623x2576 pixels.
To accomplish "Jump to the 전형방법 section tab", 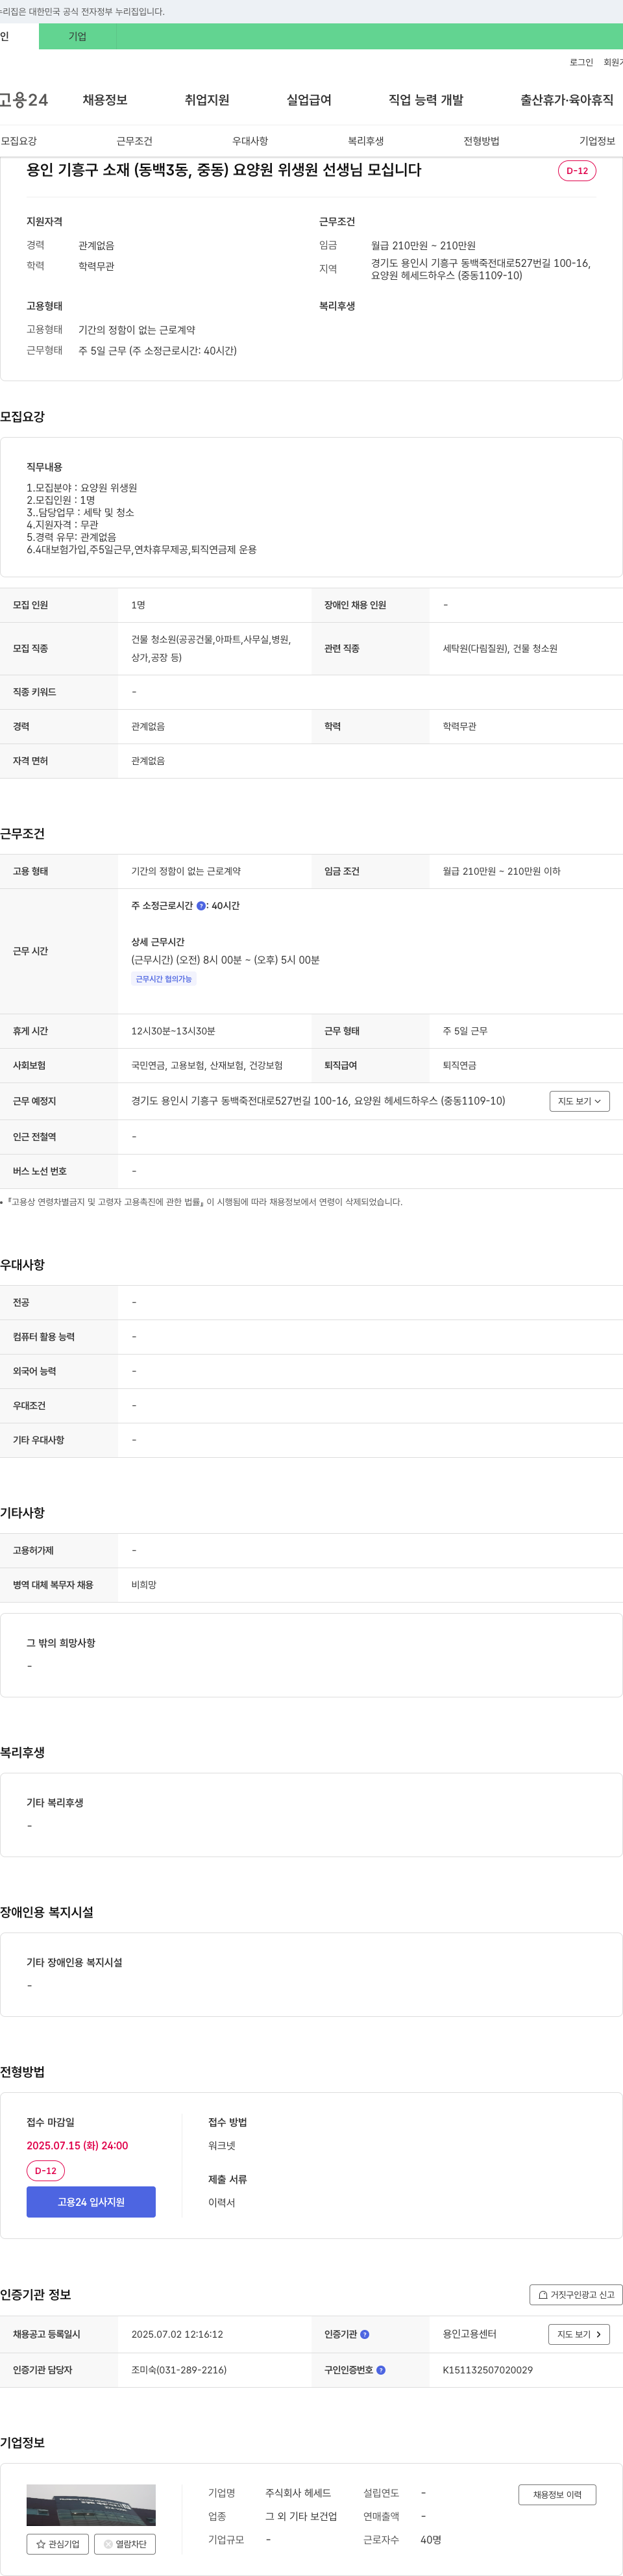I will pos(481,141).
